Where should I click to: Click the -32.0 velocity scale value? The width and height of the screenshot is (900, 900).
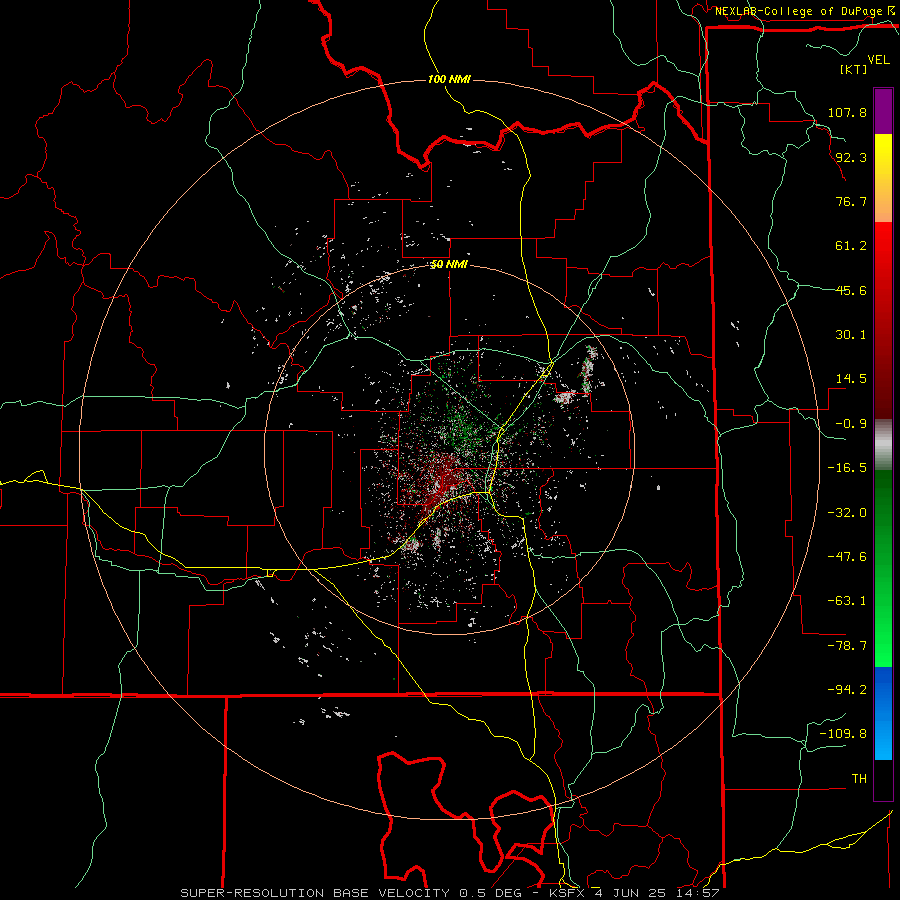847,513
